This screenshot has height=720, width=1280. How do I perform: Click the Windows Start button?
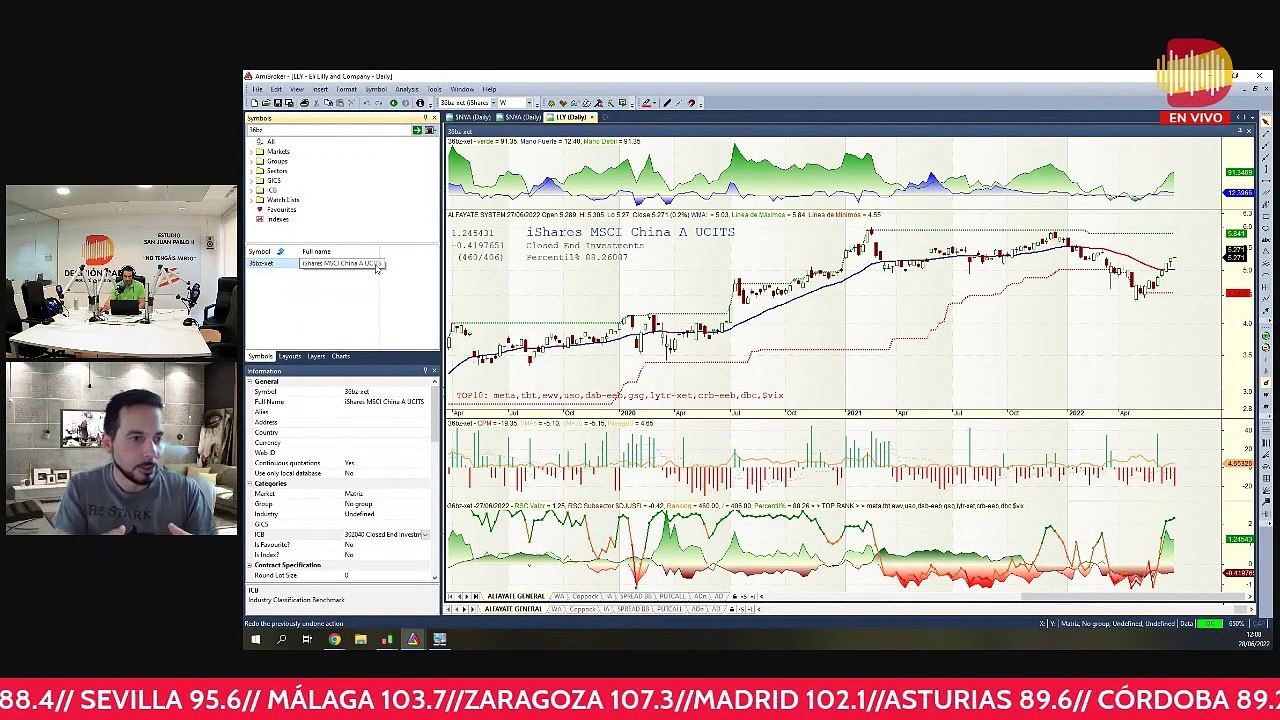(x=255, y=639)
